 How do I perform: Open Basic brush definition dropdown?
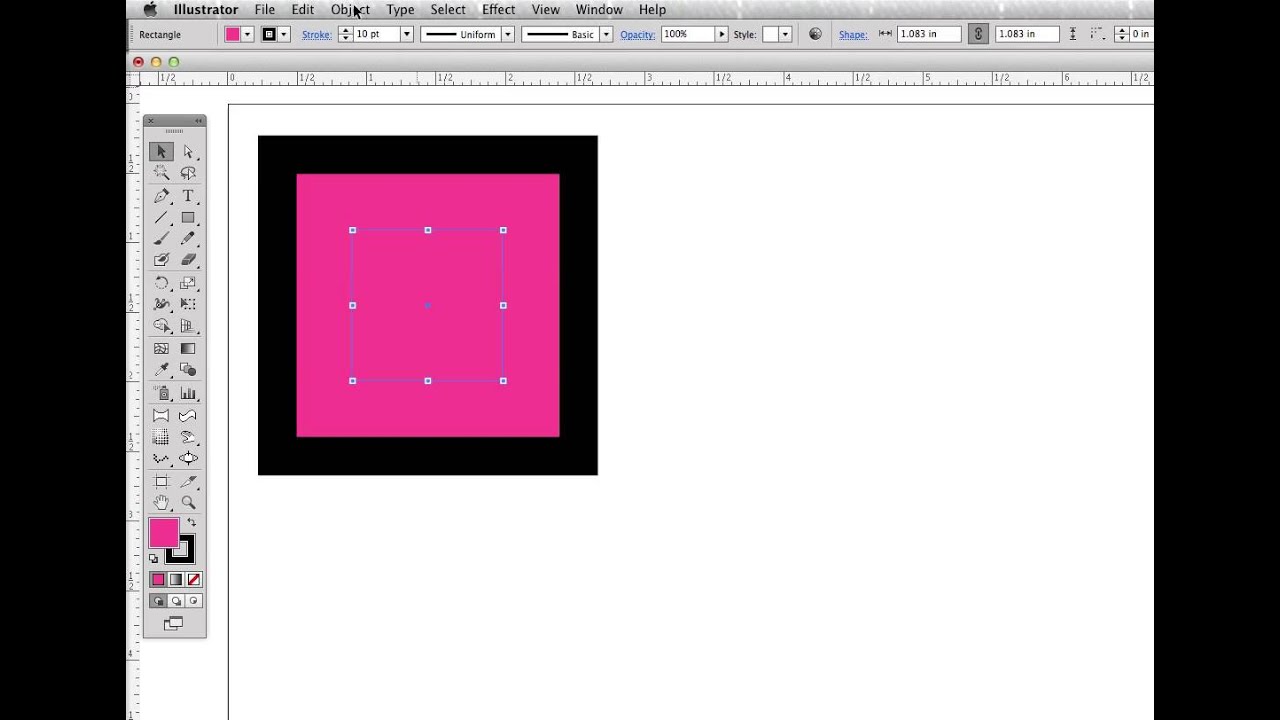(x=606, y=34)
